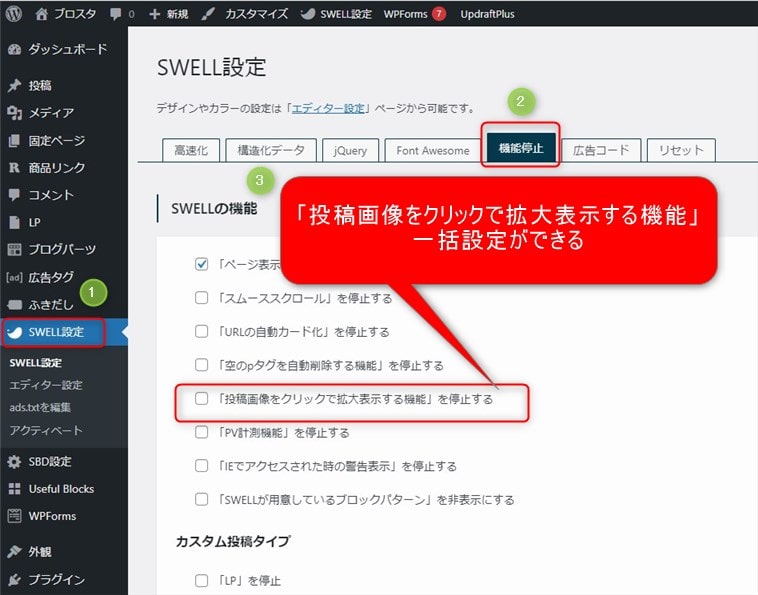Viewport: 758px width, 595px height.
Task: Click the ダッシュボード gauge icon
Action: pyautogui.click(x=15, y=49)
